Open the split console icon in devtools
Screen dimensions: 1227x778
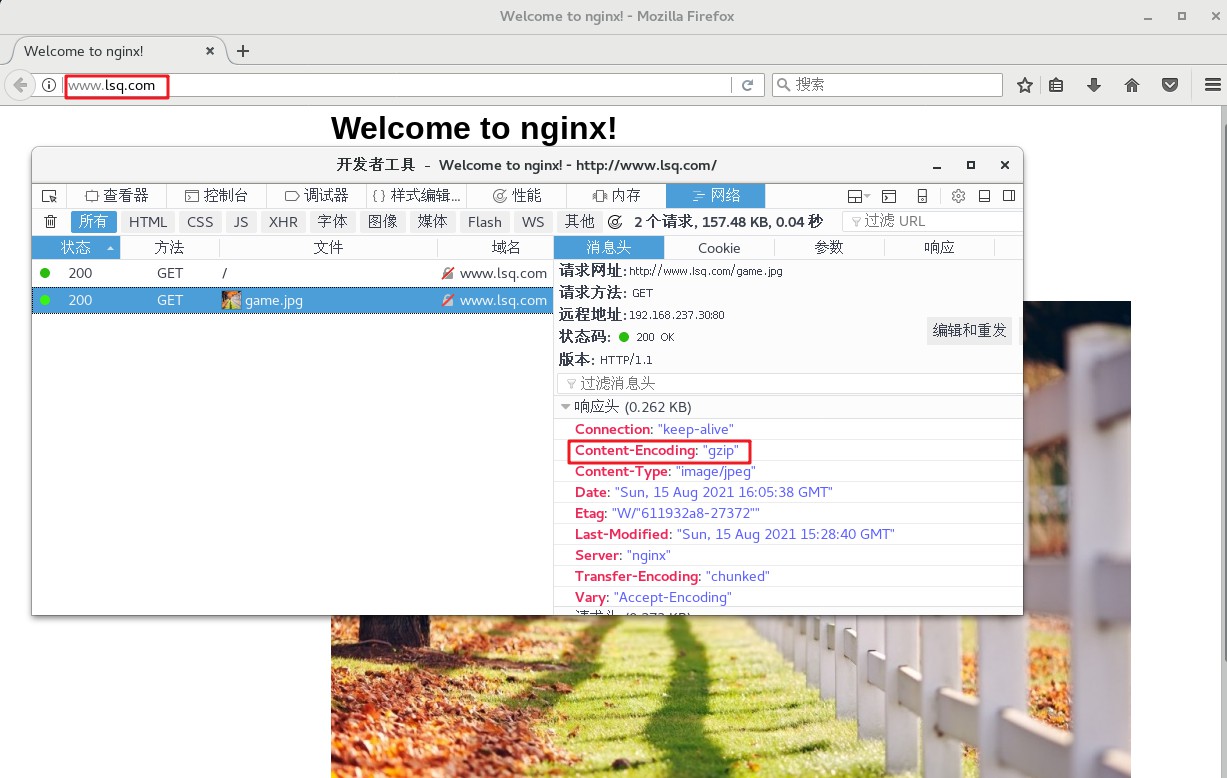[888, 196]
